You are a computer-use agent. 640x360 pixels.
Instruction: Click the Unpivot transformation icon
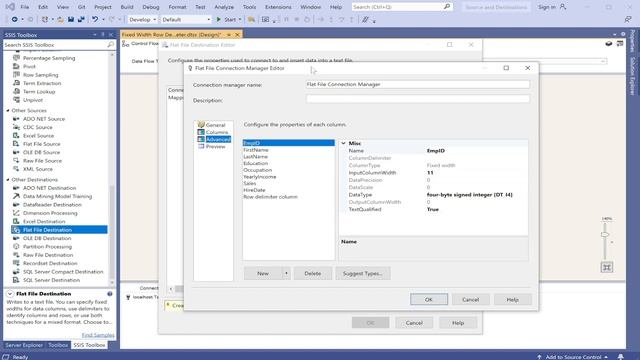tap(16, 100)
